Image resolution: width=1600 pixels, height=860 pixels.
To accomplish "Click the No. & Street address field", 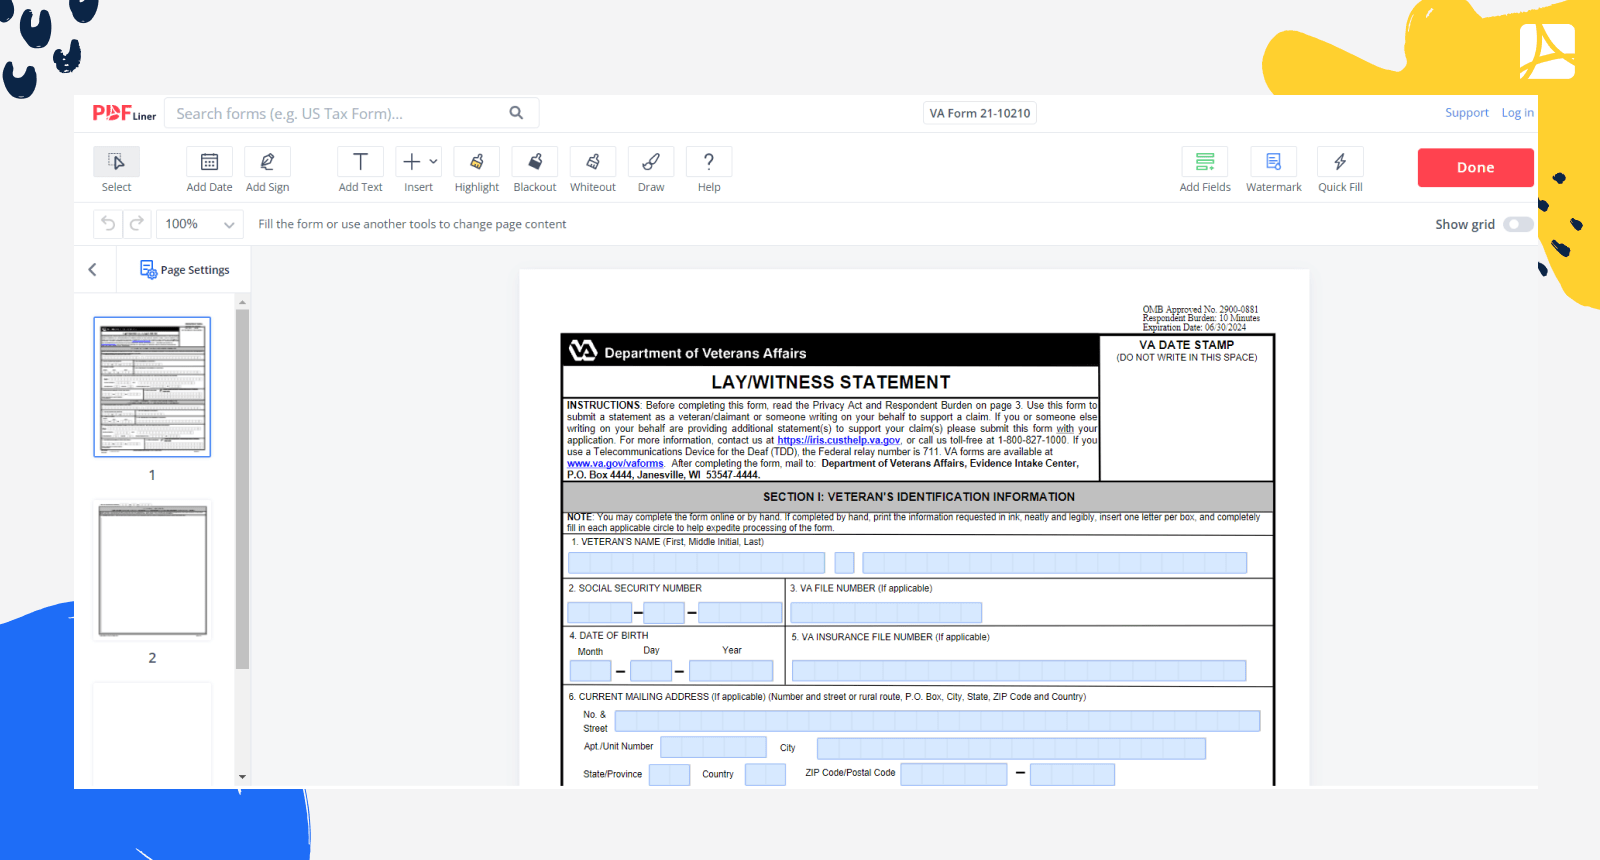I will pos(937,721).
